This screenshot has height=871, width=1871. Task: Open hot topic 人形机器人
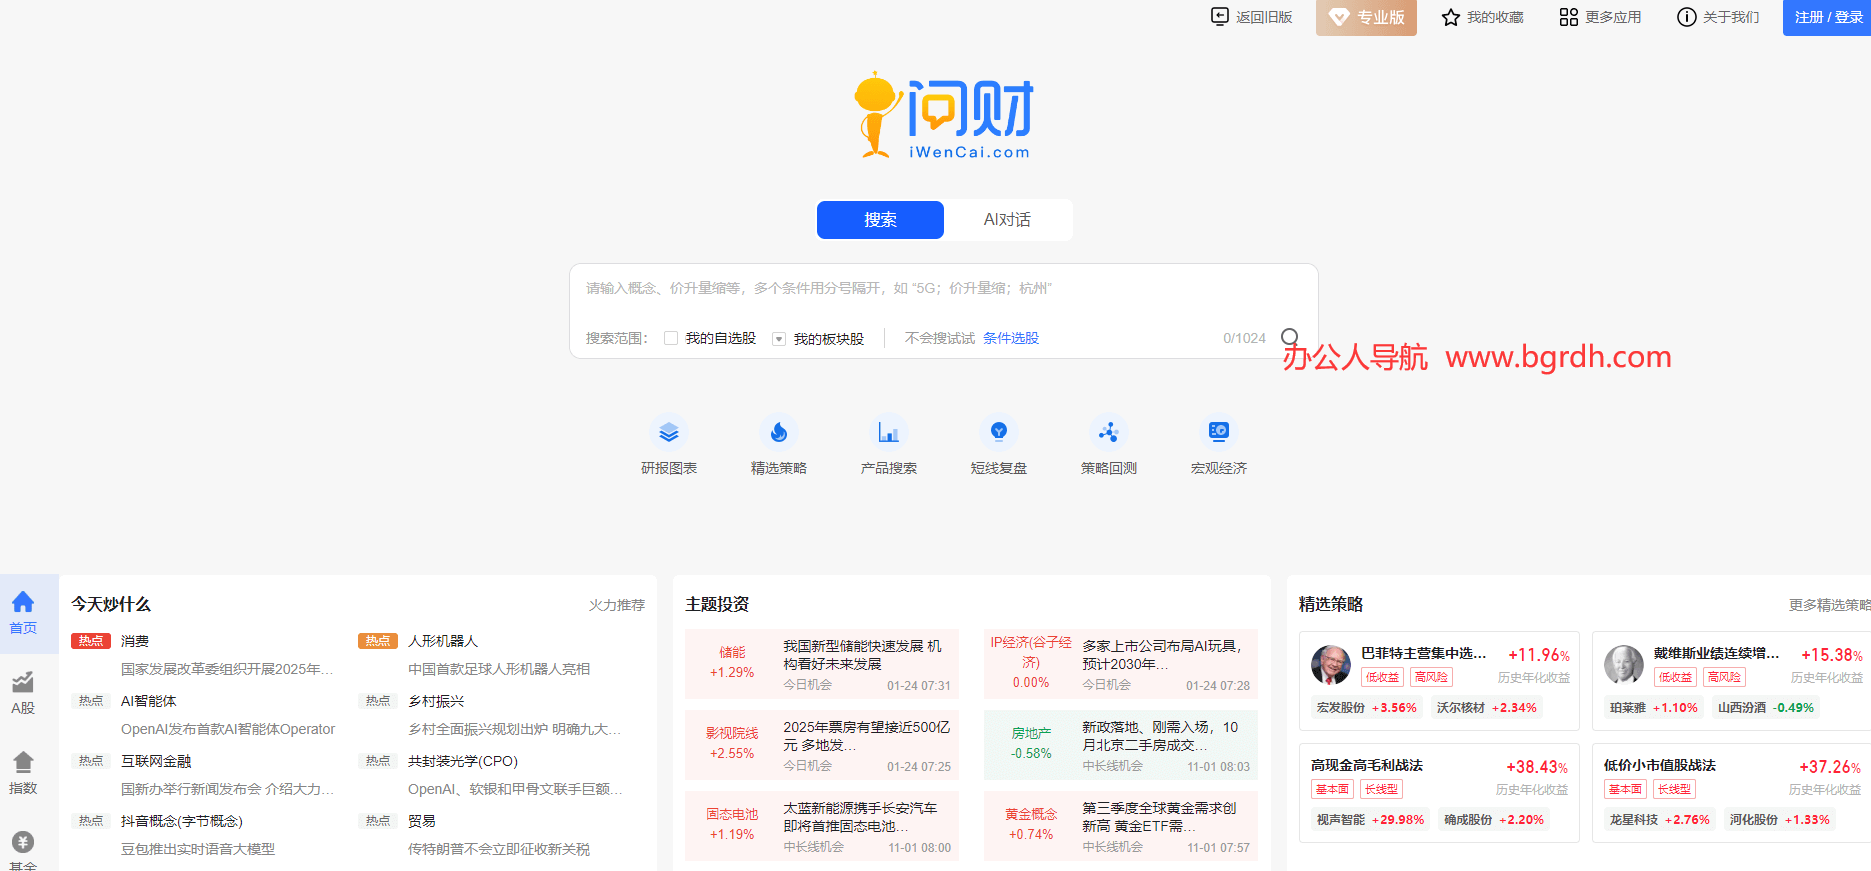point(443,641)
